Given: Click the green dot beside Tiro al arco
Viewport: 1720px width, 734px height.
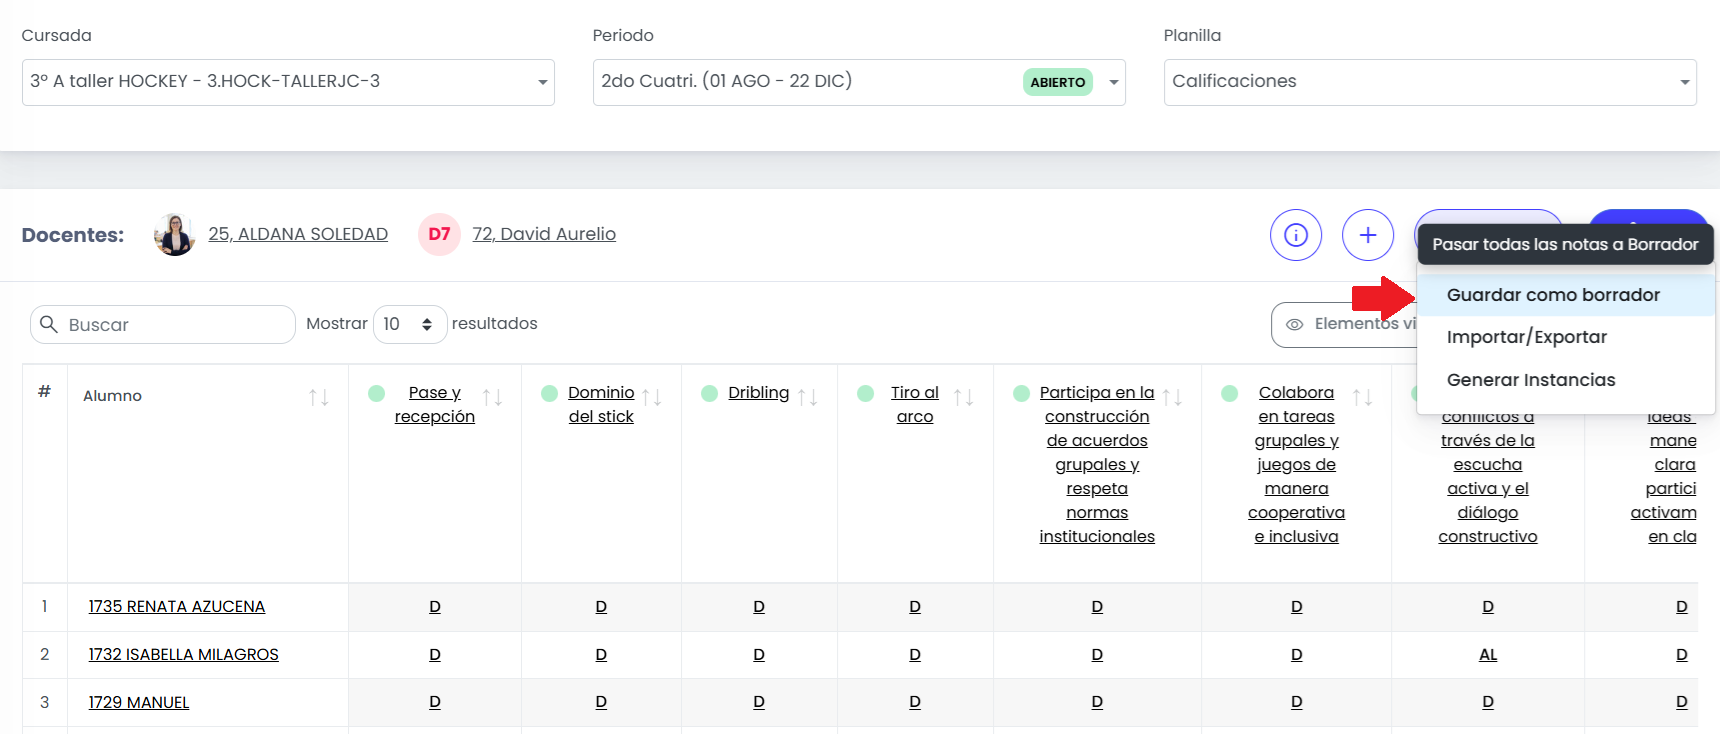Looking at the screenshot, I should coord(866,393).
